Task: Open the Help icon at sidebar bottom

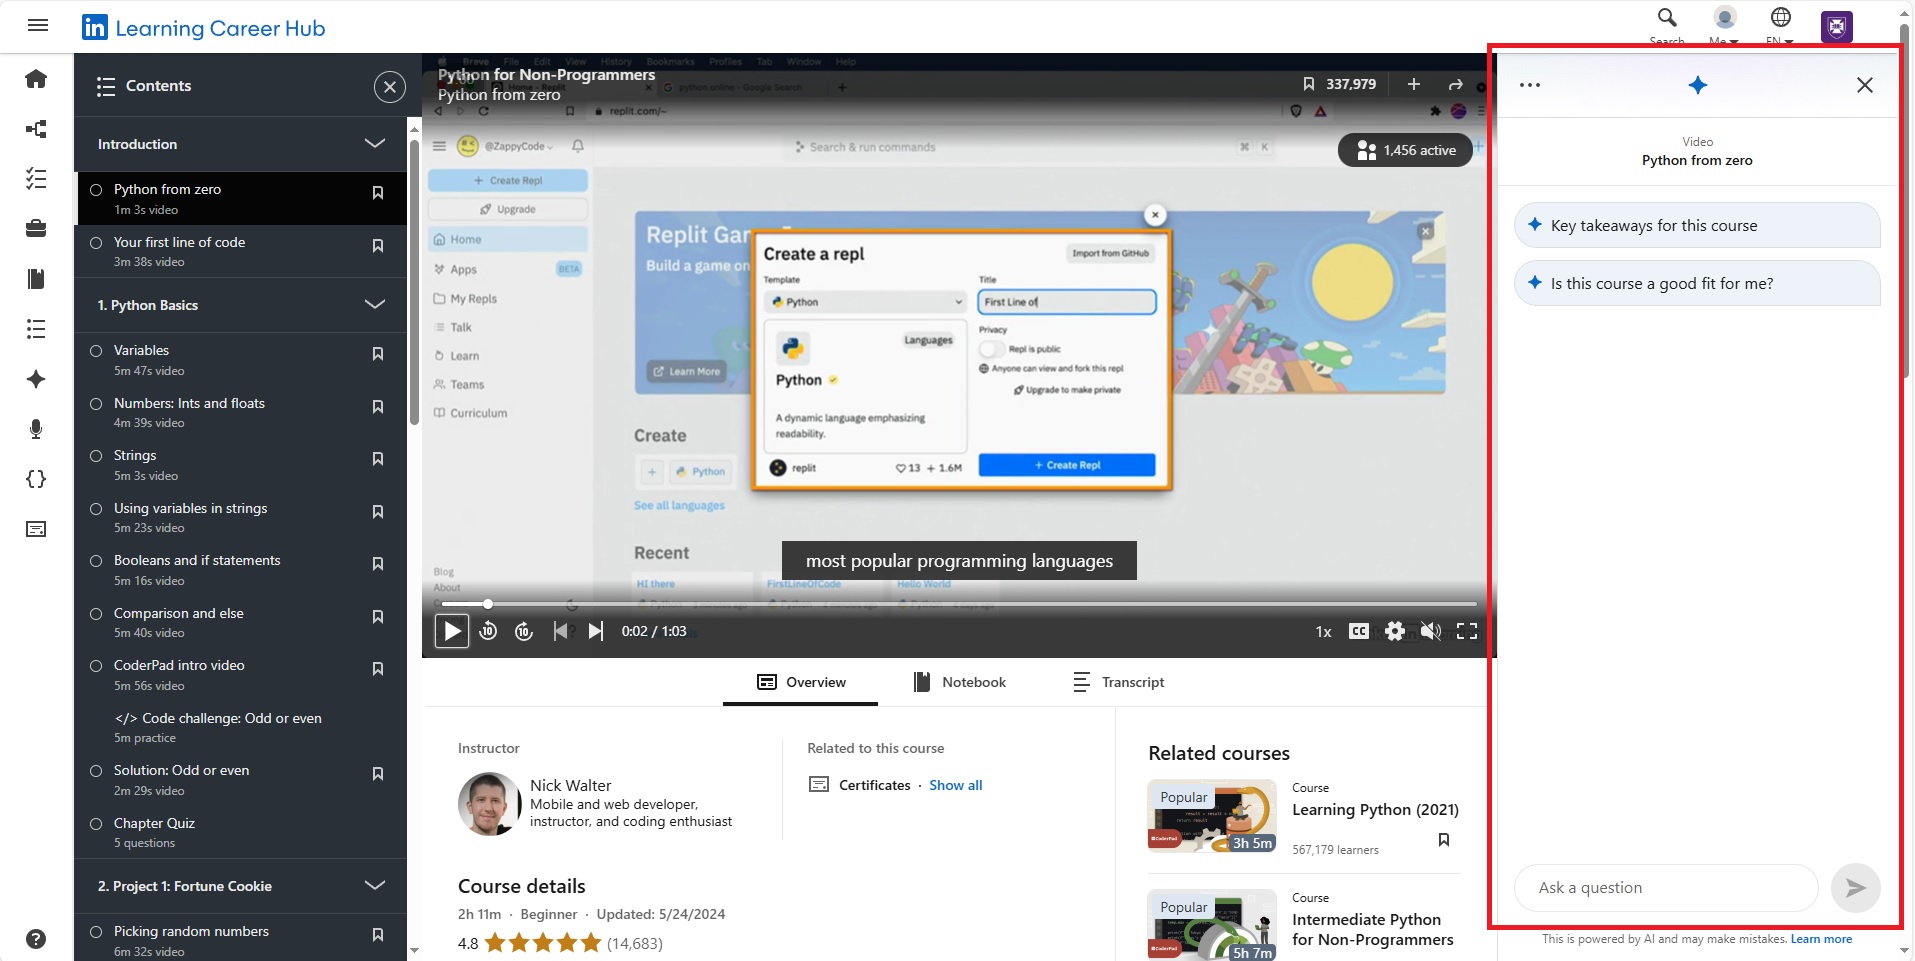Action: click(x=36, y=939)
